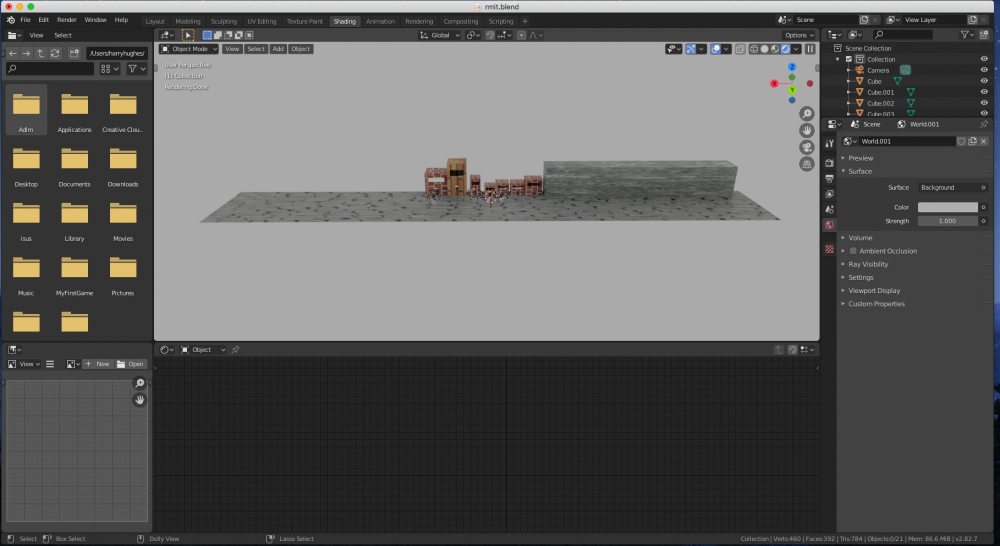Image resolution: width=1000 pixels, height=546 pixels.
Task: Expand the Viewport Display panel
Action: 874,291
